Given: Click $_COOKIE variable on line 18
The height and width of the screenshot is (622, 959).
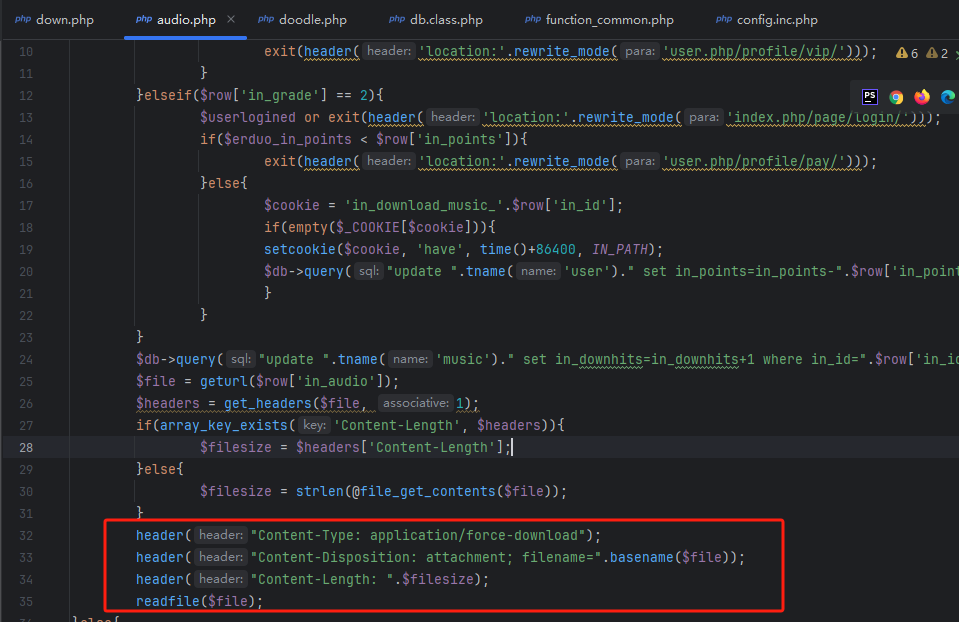Looking at the screenshot, I should pos(368,228).
